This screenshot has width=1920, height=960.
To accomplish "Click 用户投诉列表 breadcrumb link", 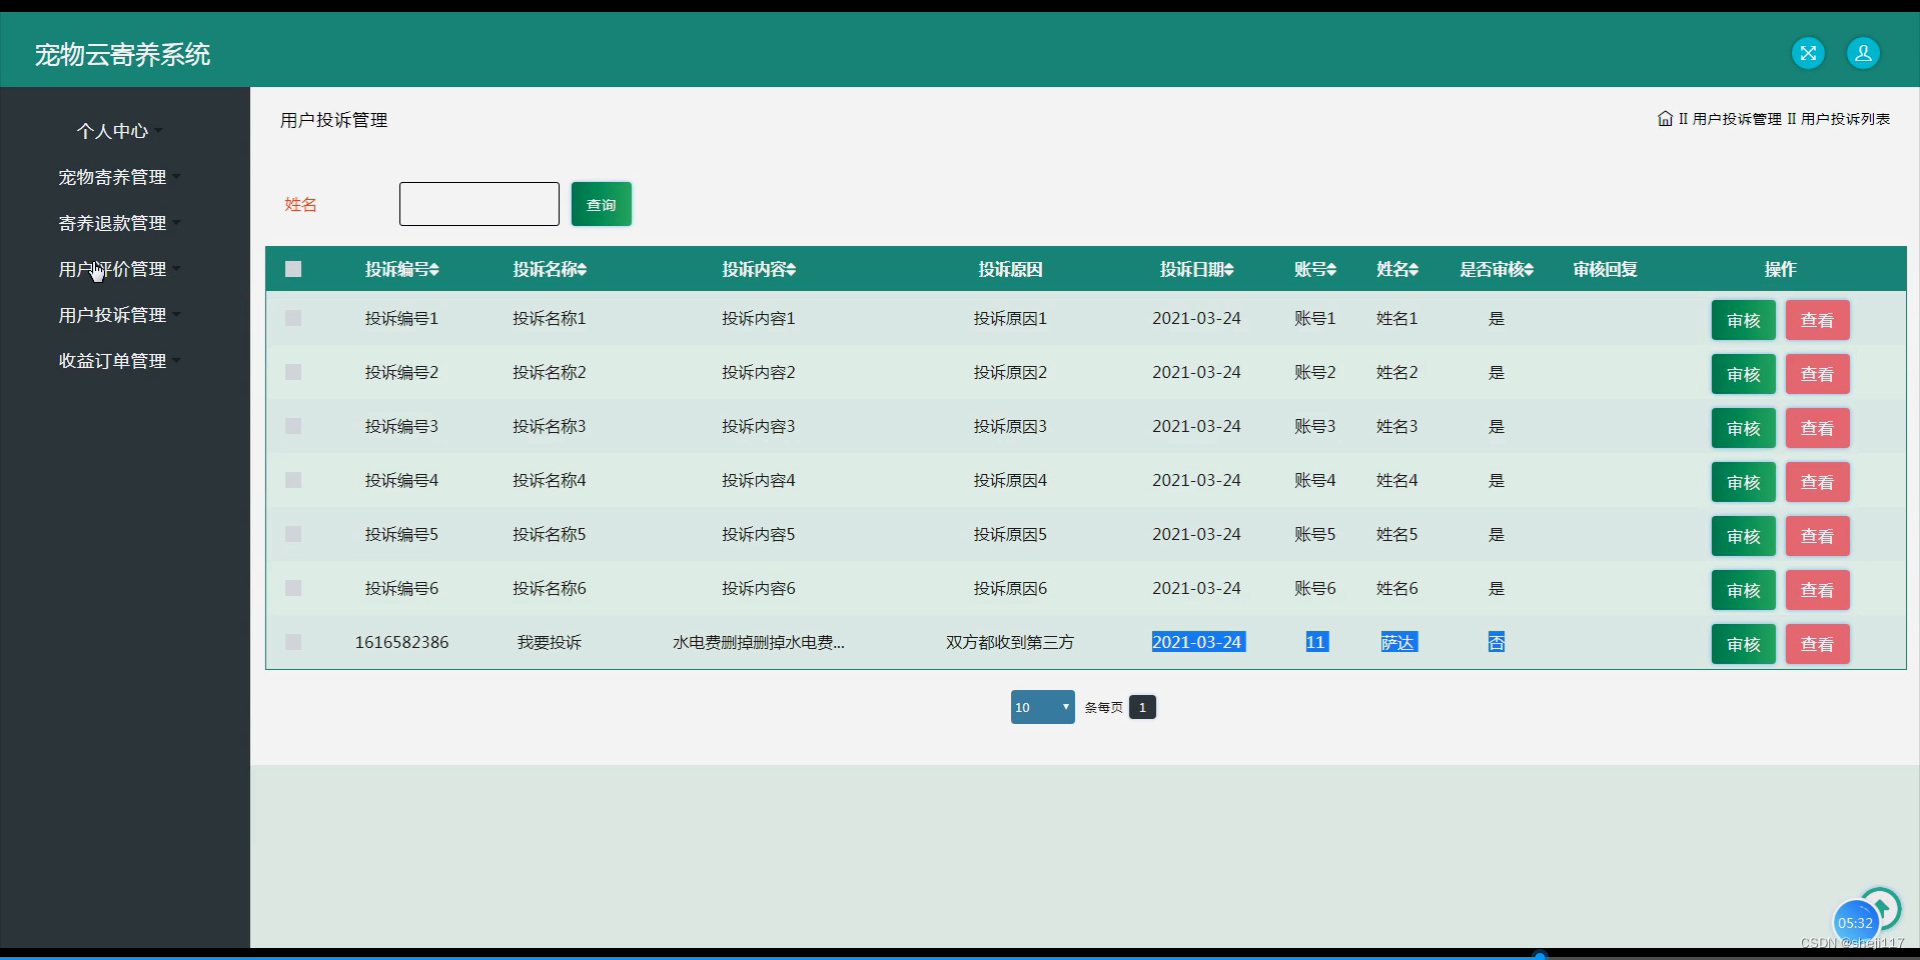I will (1845, 119).
